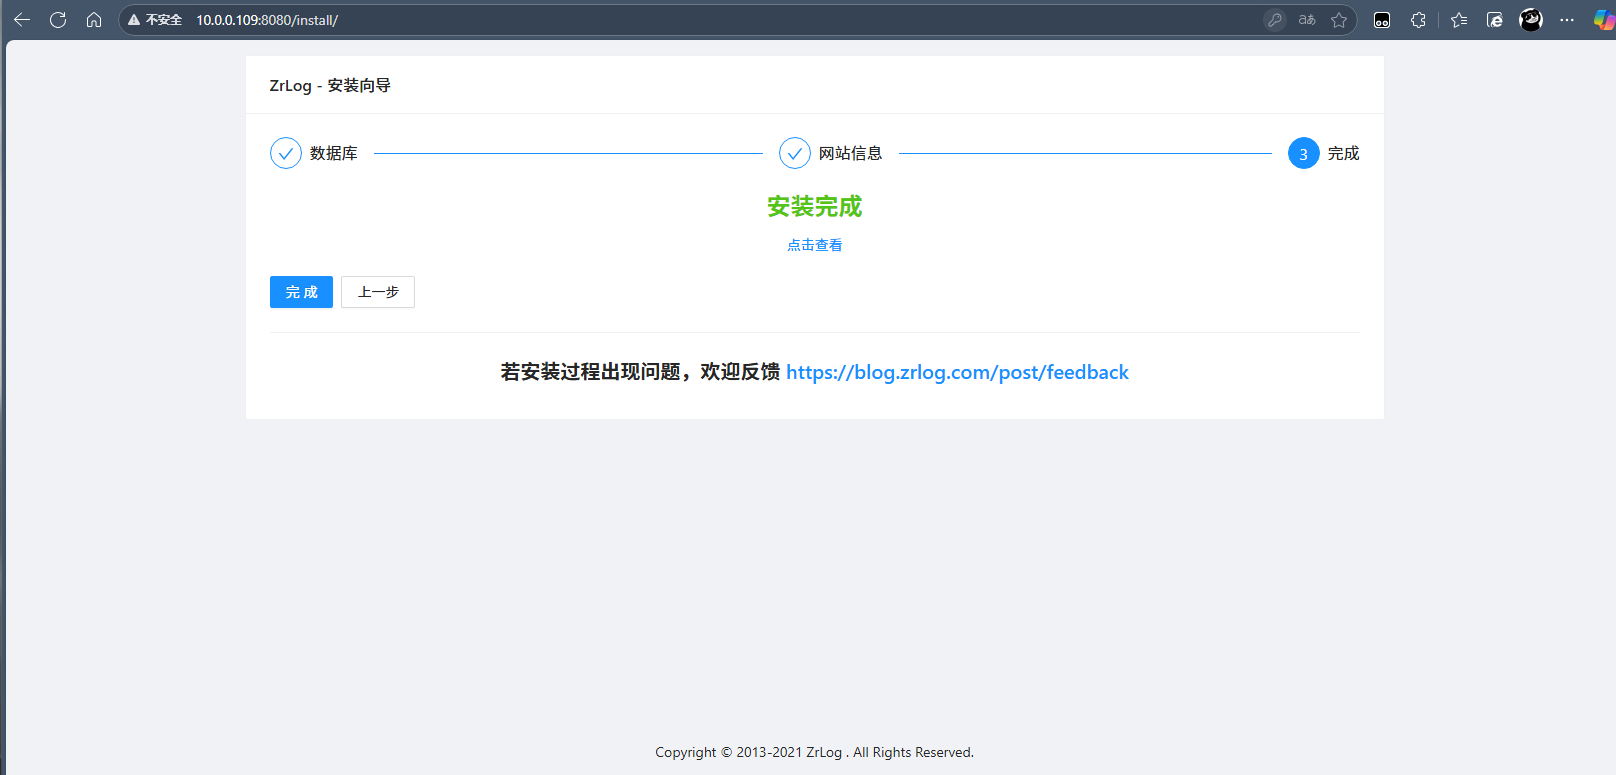Click the ZrLog - 安装向导 title

click(330, 86)
